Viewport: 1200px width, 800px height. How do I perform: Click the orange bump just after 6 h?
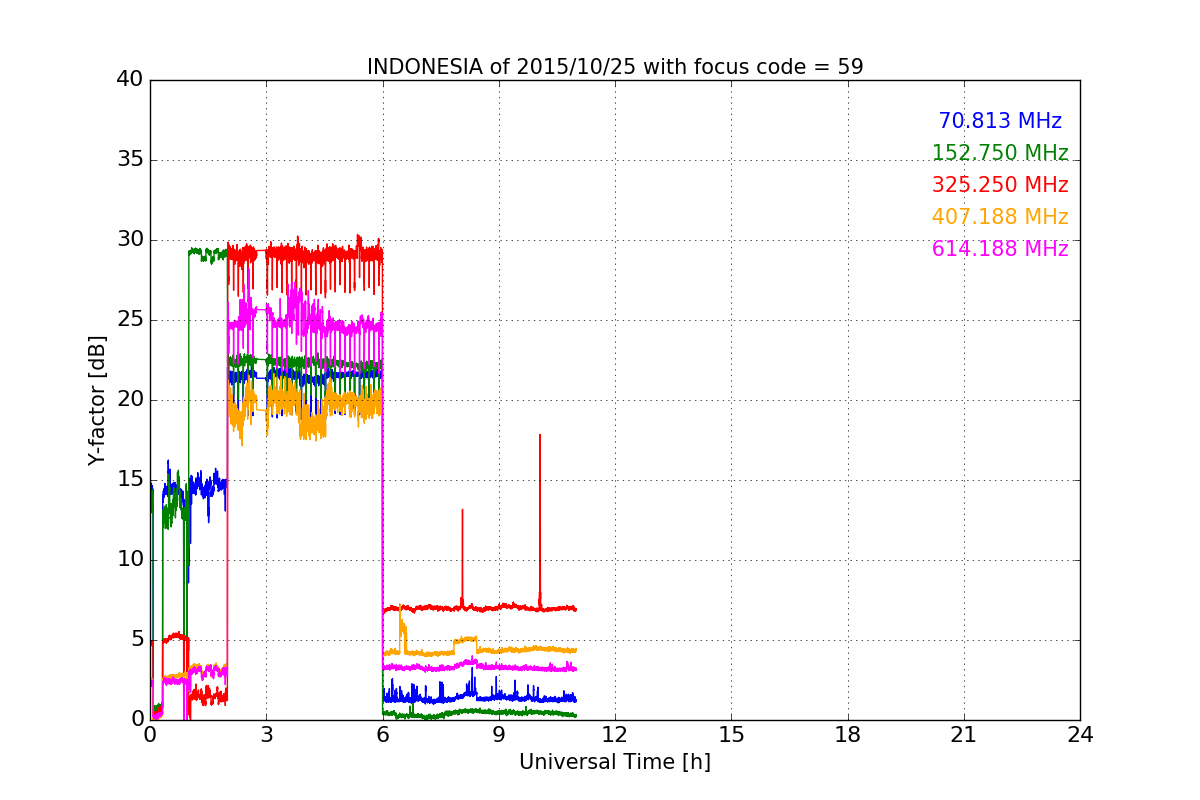click(x=402, y=628)
